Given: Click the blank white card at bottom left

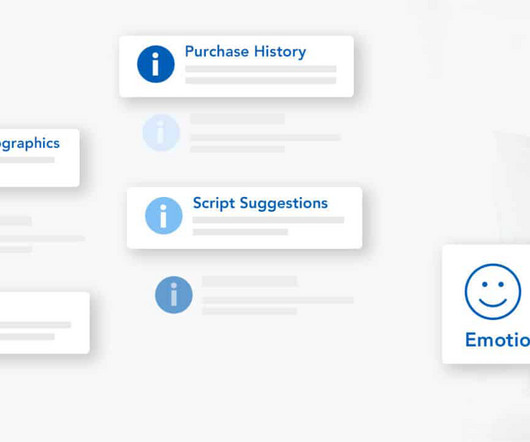Looking at the screenshot, I should click(45, 323).
